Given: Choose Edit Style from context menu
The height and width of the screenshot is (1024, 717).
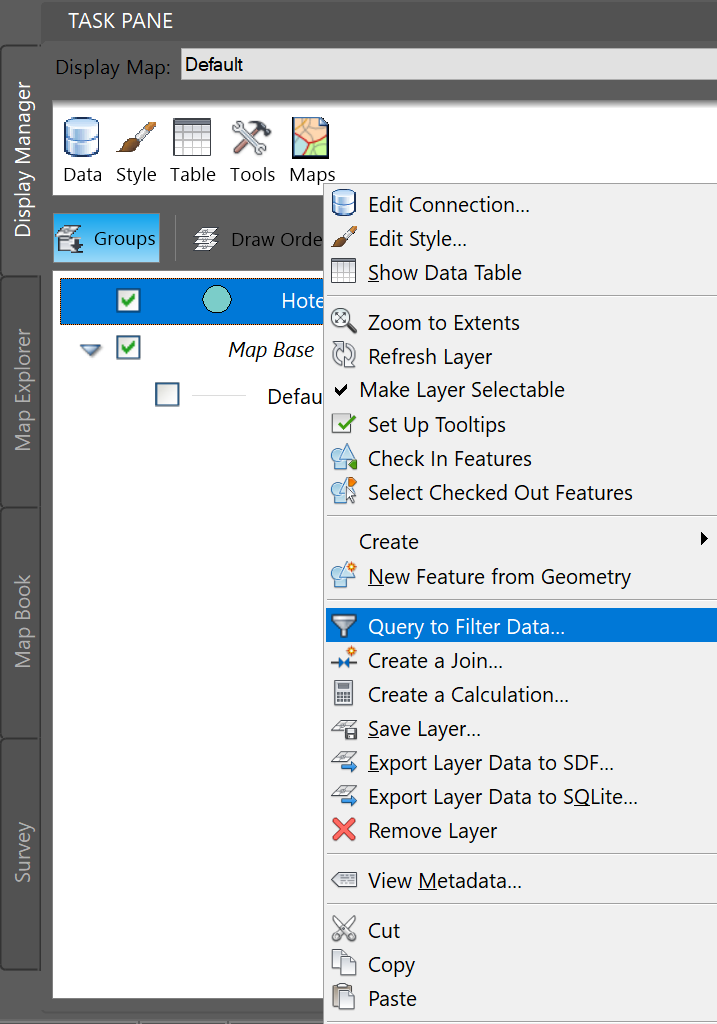Looking at the screenshot, I should click(x=417, y=238).
